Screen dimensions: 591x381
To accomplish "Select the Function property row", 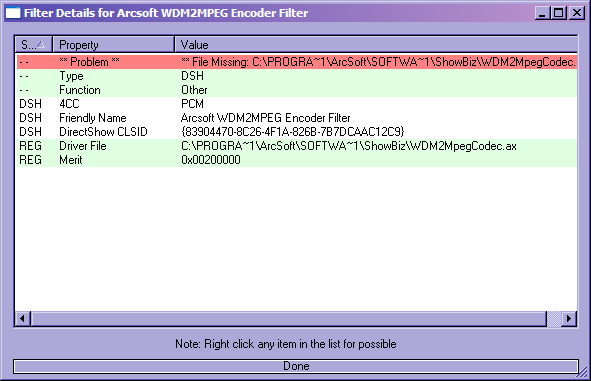I will 296,90.
